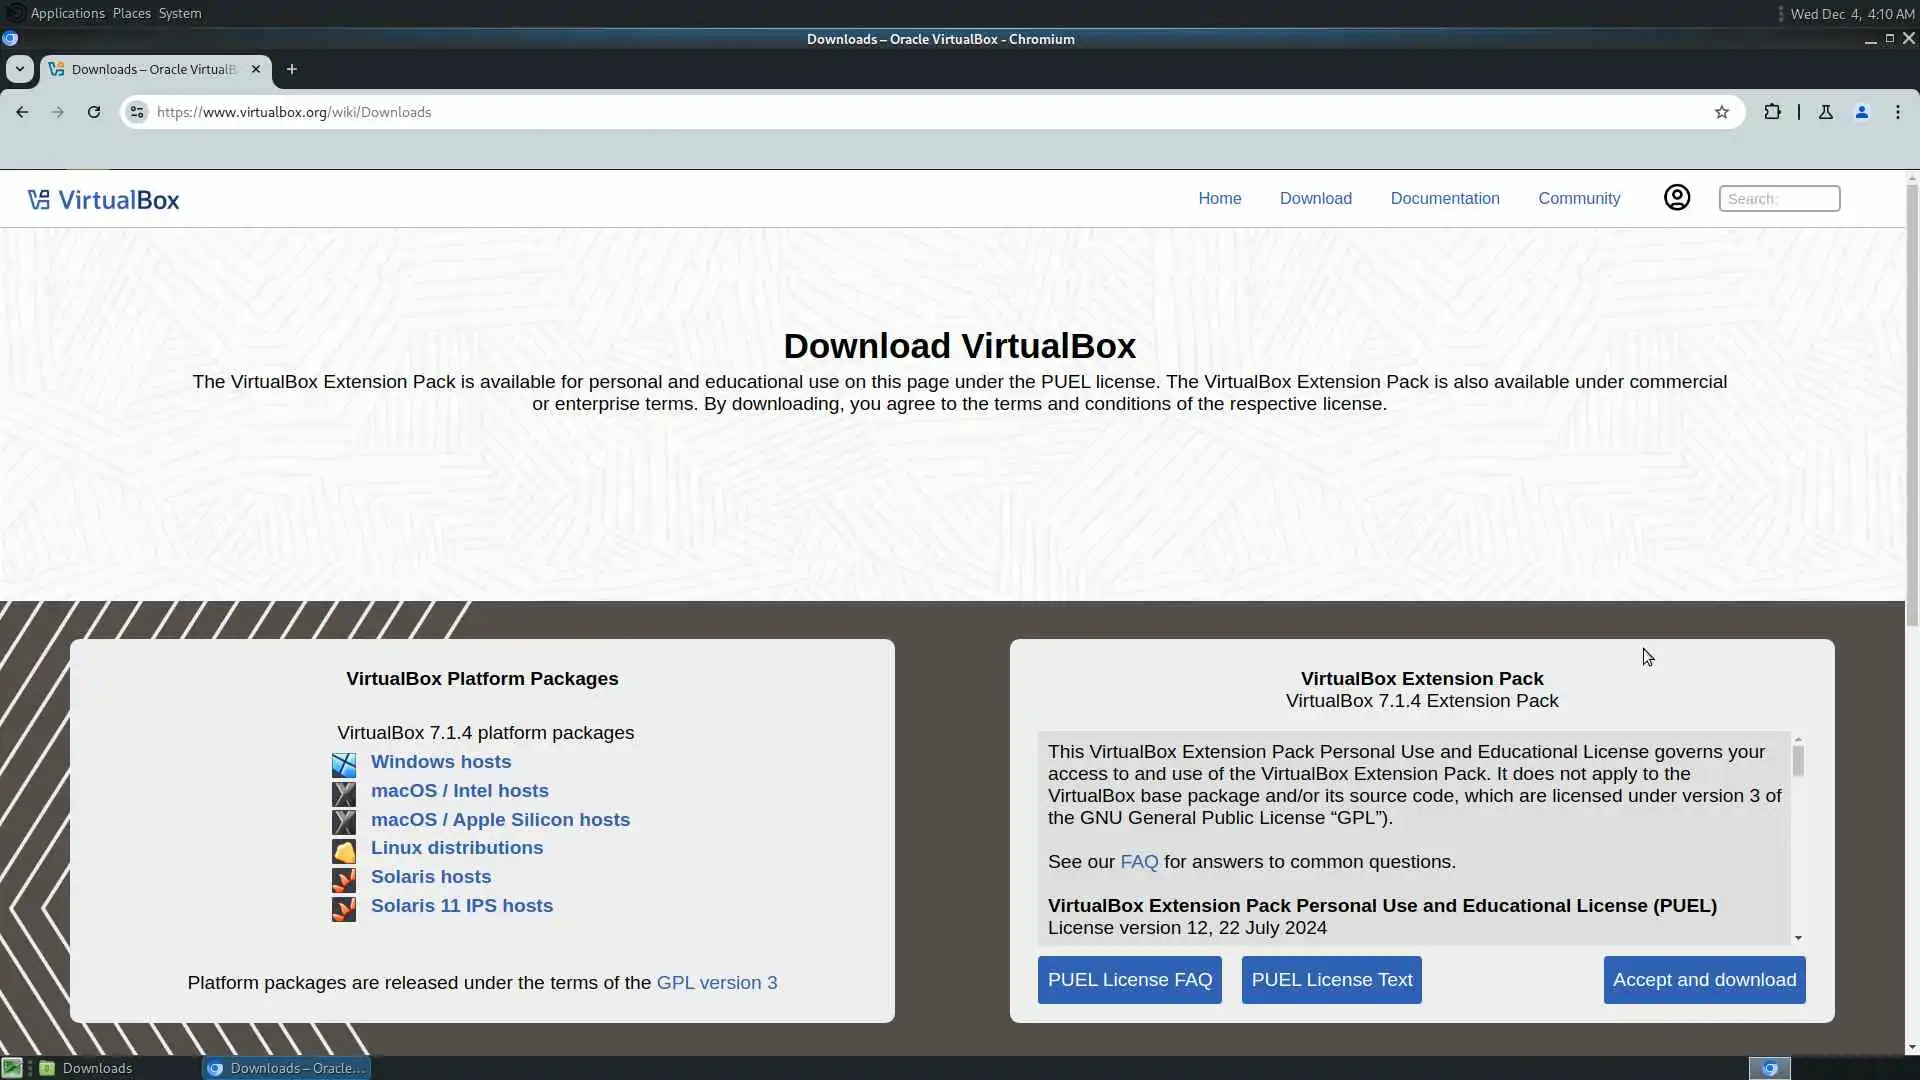Focus the site Search input field
Image resolution: width=1920 pixels, height=1080 pixels.
[1778, 198]
